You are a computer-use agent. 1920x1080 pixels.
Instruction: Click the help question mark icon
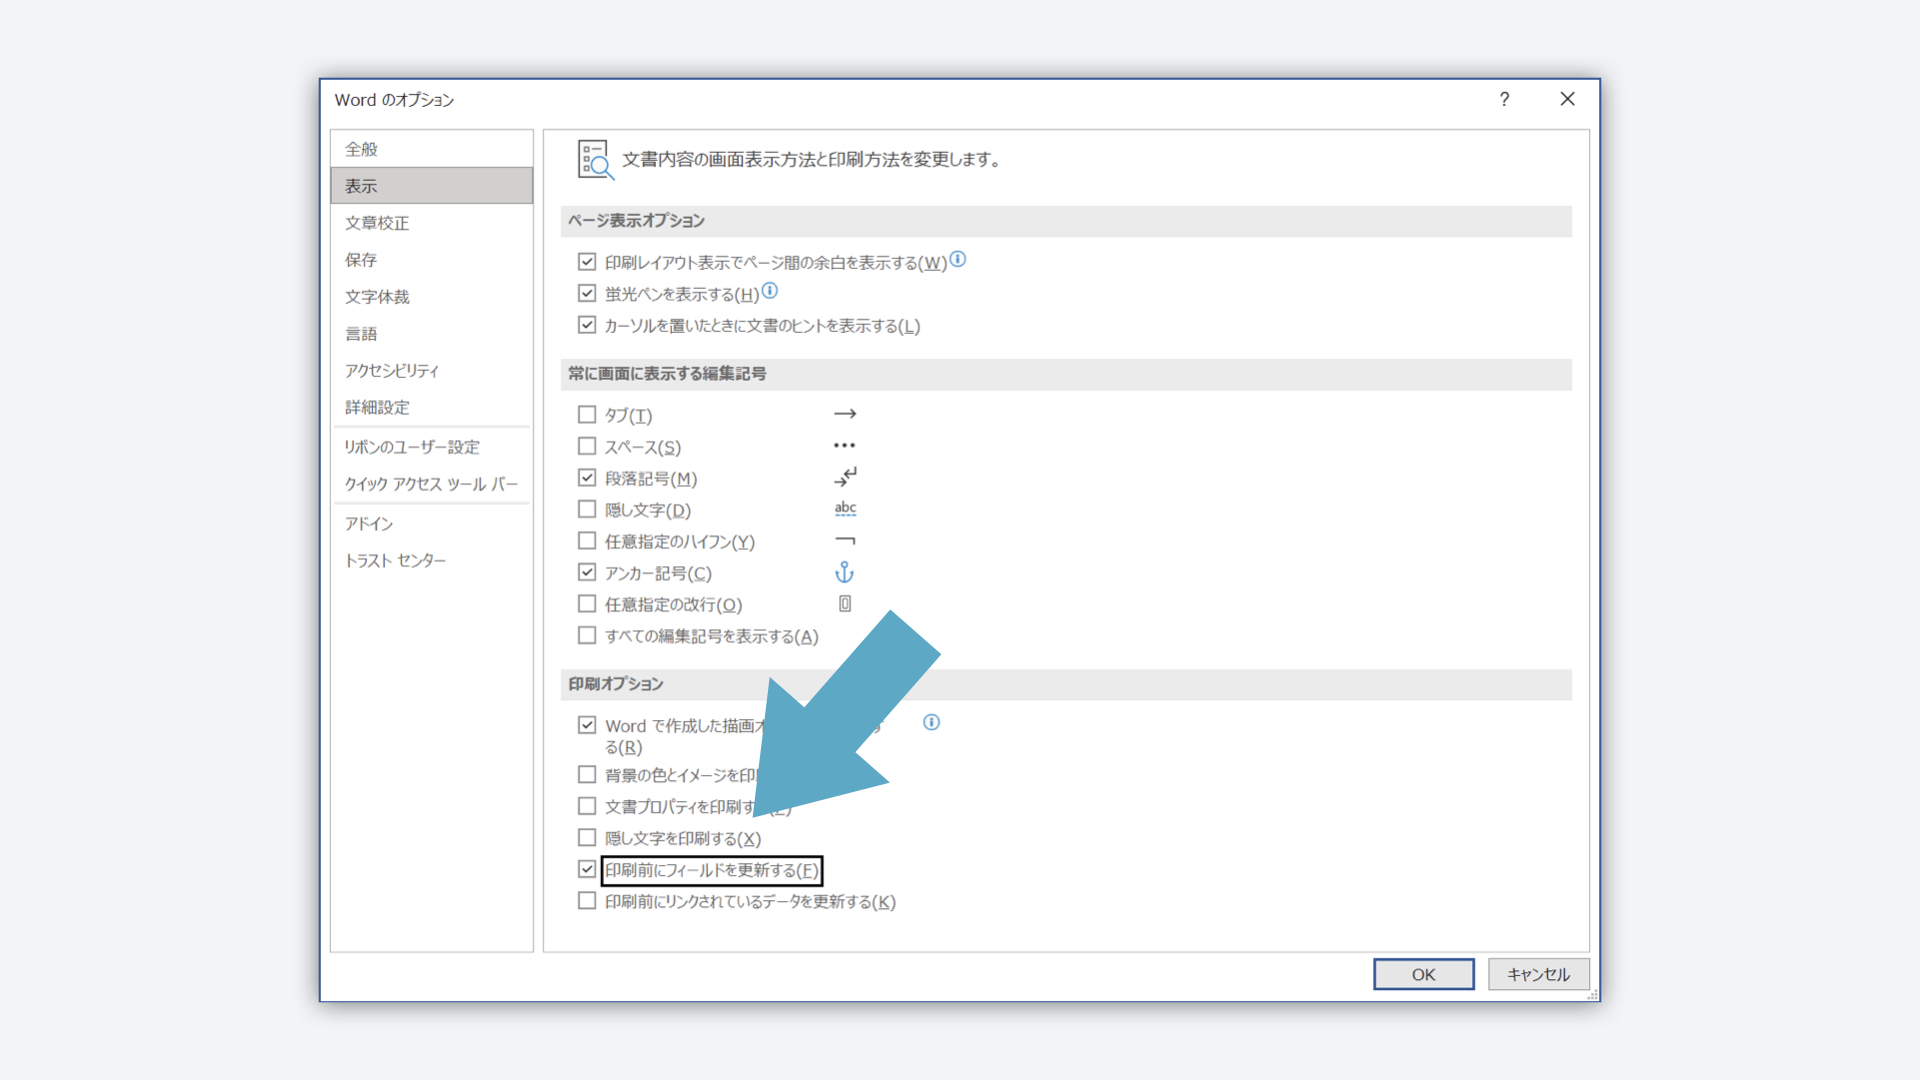click(x=1504, y=99)
